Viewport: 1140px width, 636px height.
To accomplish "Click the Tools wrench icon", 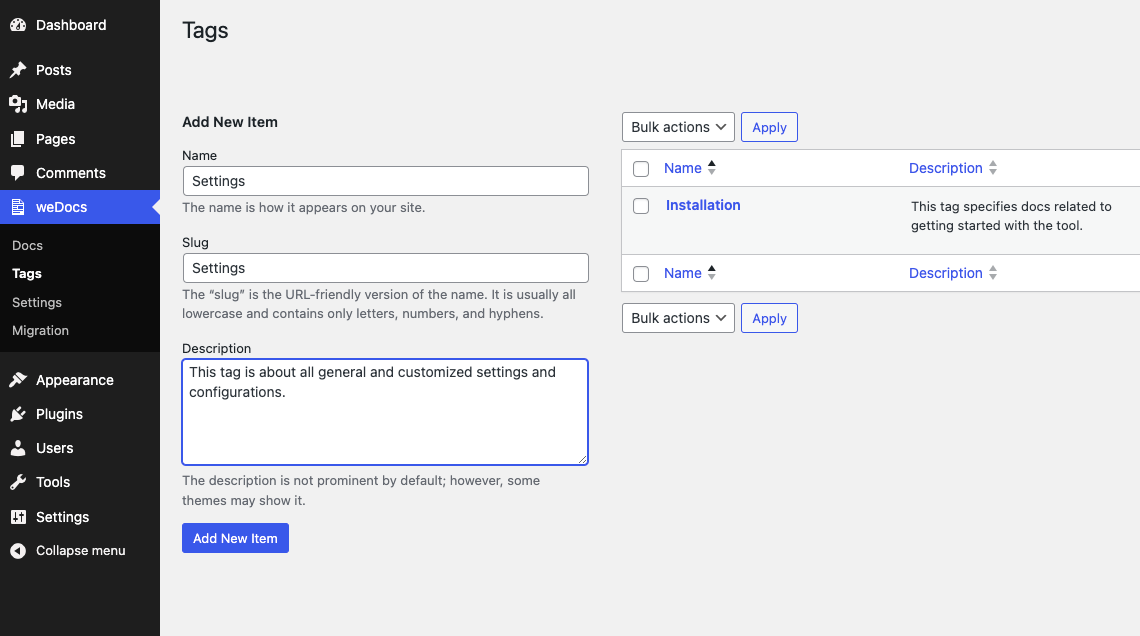I will [18, 482].
